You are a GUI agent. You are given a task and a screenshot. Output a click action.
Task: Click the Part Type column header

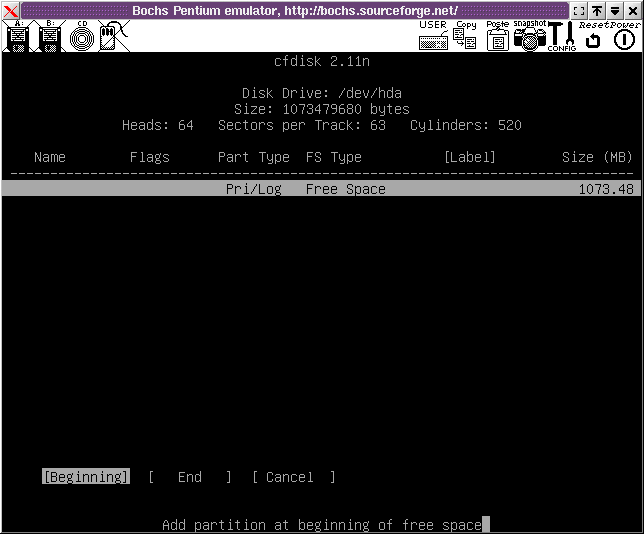[254, 157]
